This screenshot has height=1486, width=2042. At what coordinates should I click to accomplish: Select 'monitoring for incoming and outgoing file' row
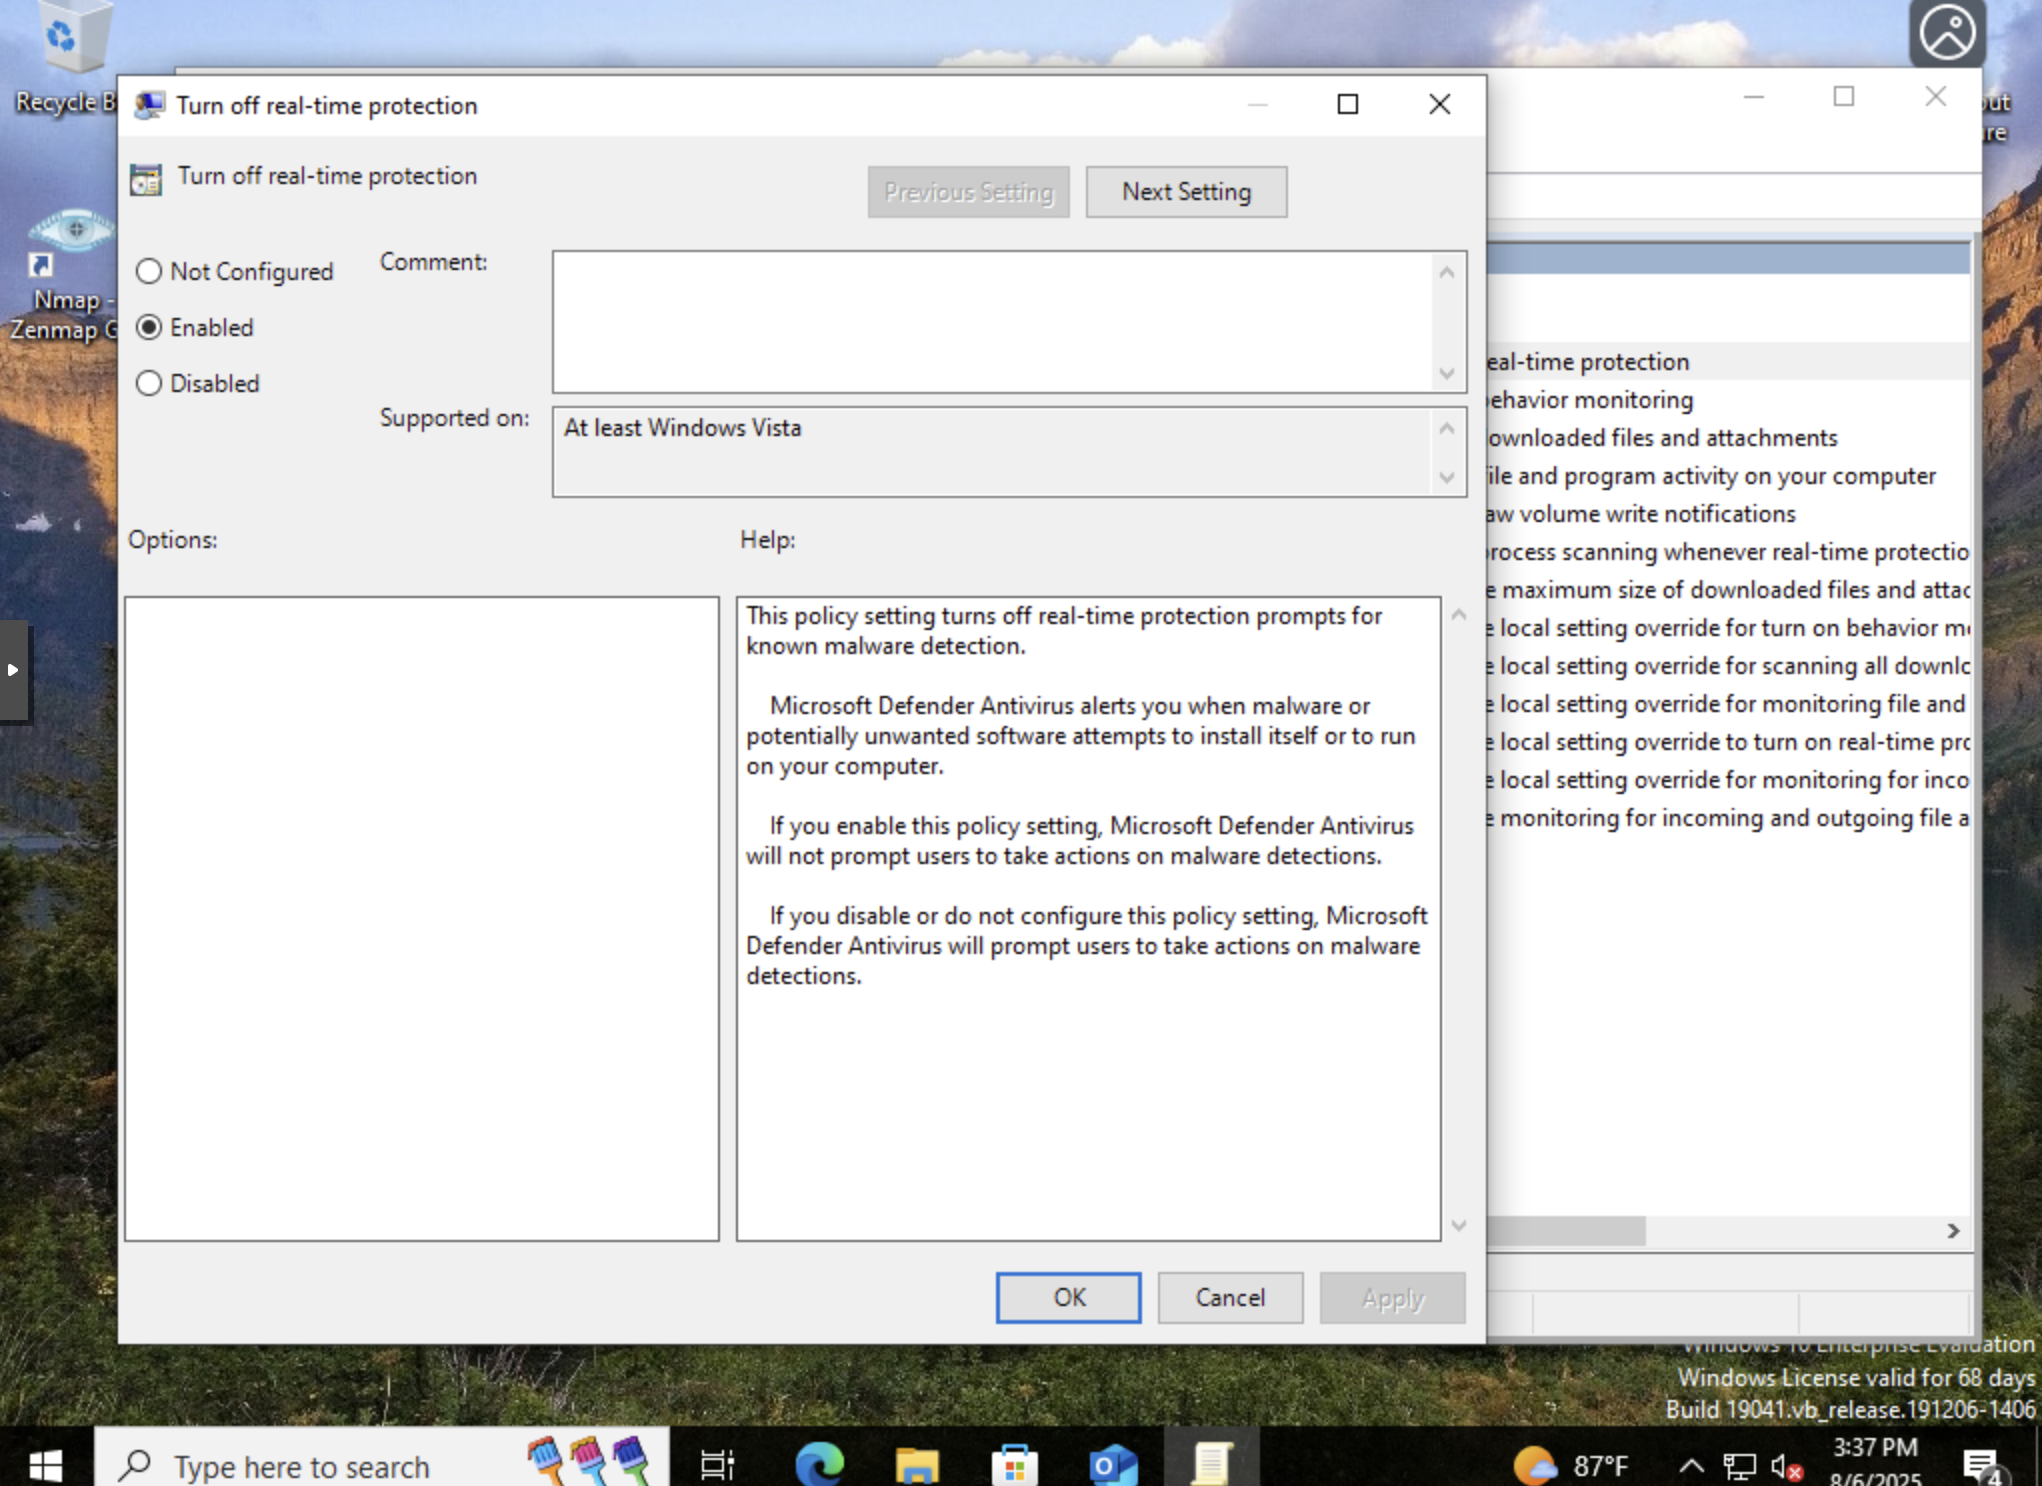click(1728, 818)
